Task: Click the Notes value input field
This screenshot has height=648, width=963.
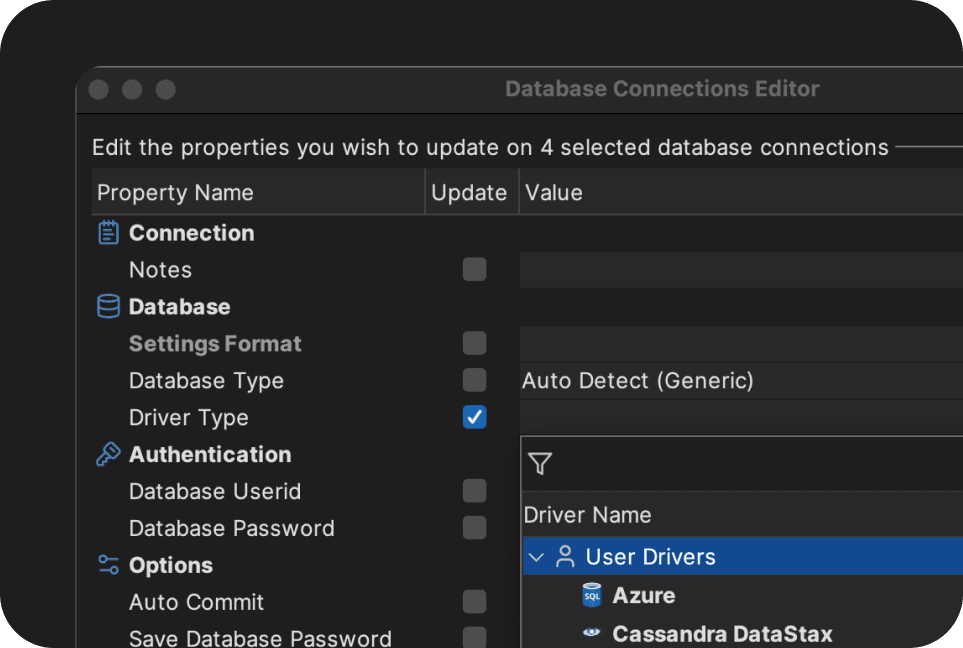Action: [x=740, y=270]
